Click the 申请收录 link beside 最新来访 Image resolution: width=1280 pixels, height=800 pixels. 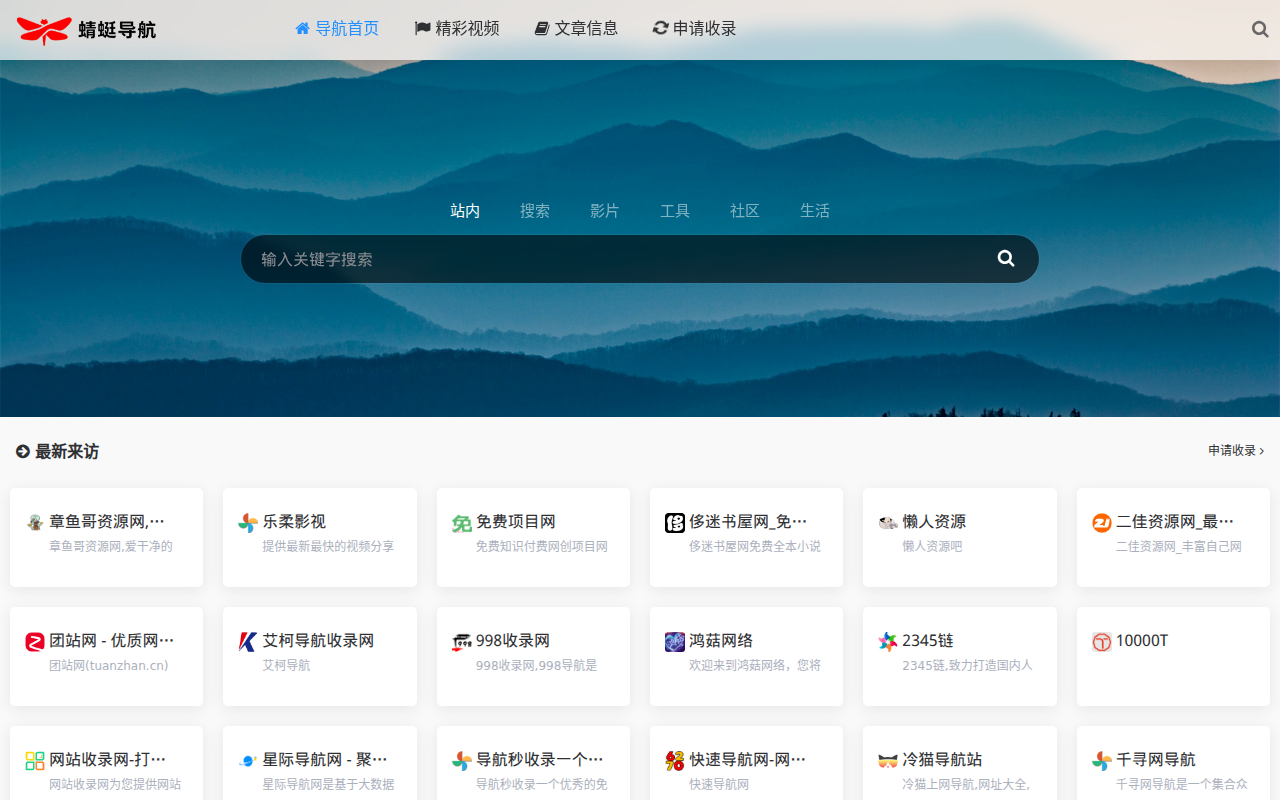point(1236,451)
